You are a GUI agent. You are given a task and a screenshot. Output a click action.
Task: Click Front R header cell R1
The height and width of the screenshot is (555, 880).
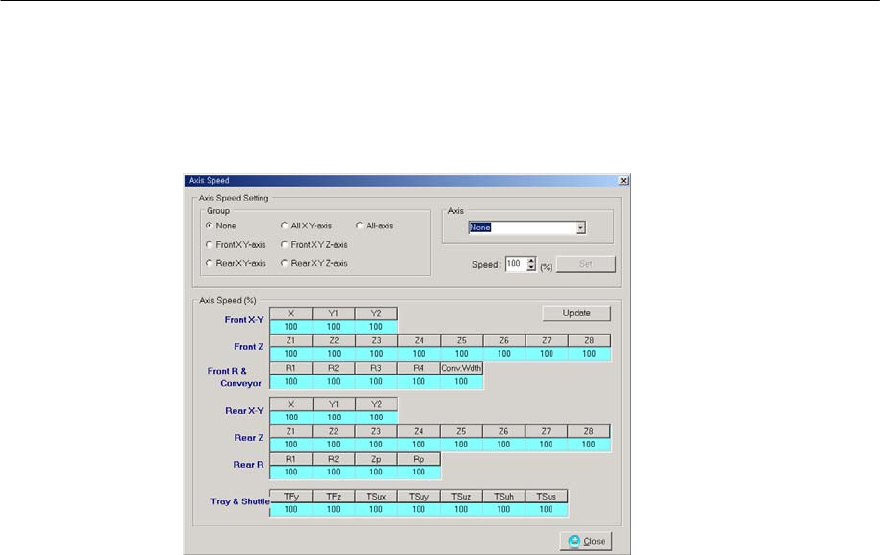click(291, 368)
